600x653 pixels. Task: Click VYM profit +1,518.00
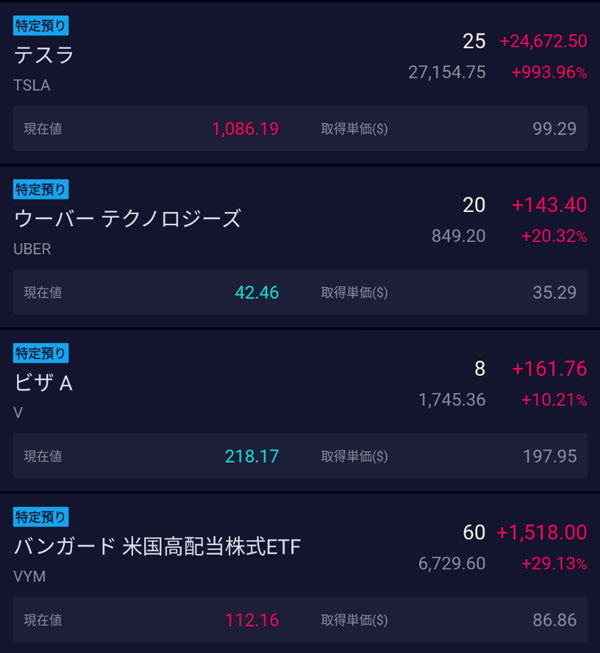(x=541, y=533)
